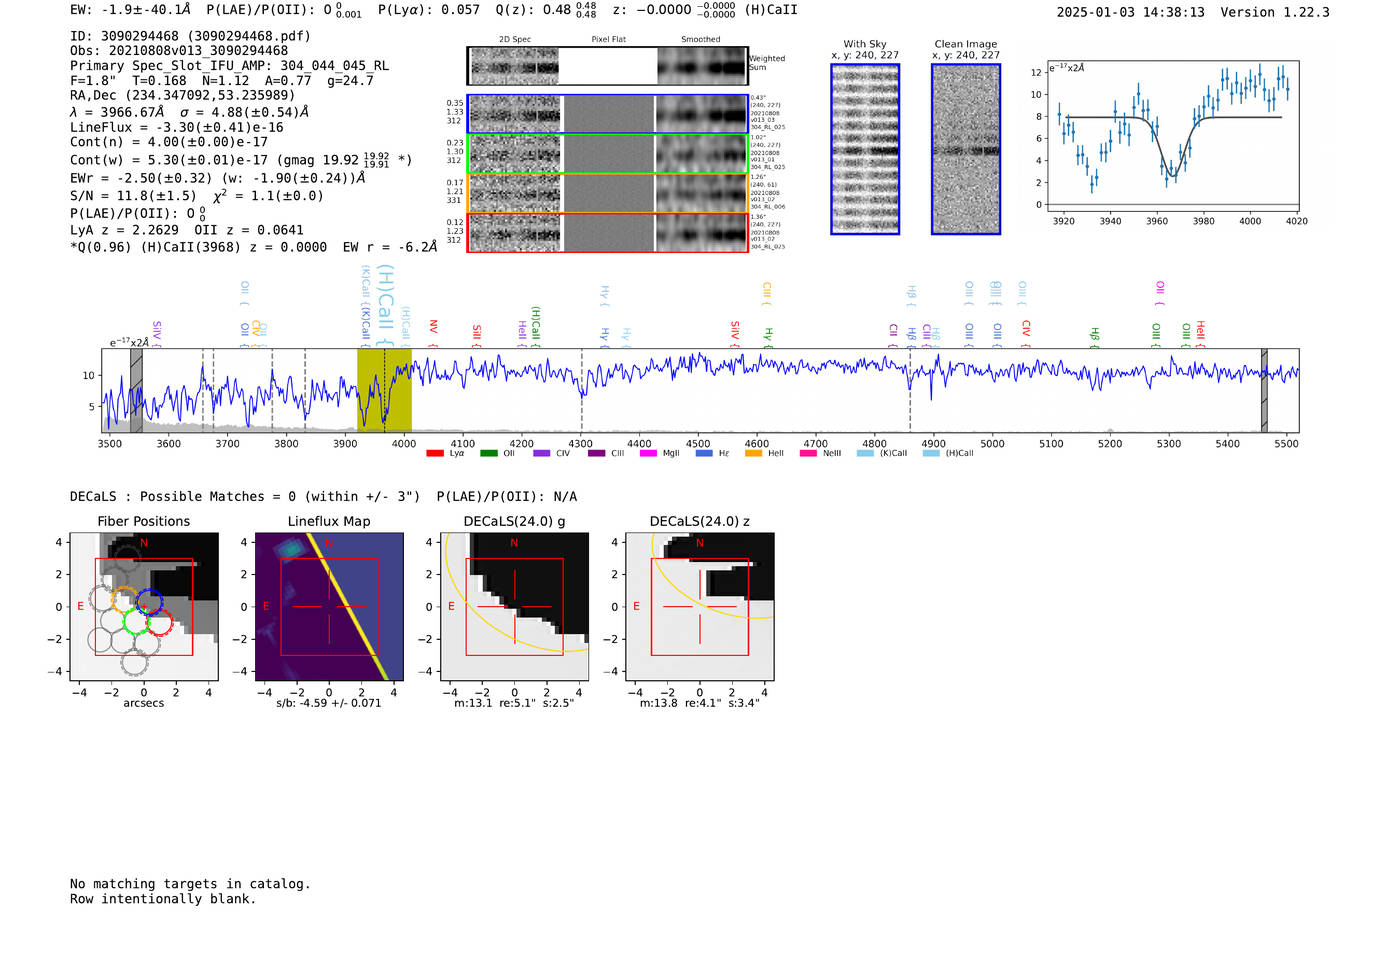Click the m:13.1 re:5.1" s:2.5" caption

(x=514, y=703)
